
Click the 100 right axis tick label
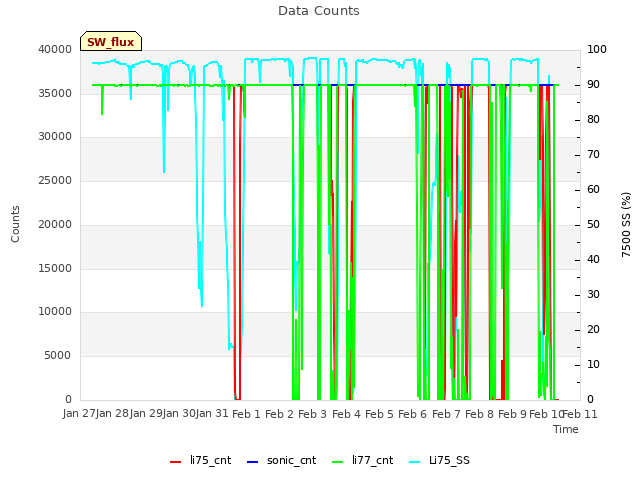(x=597, y=49)
